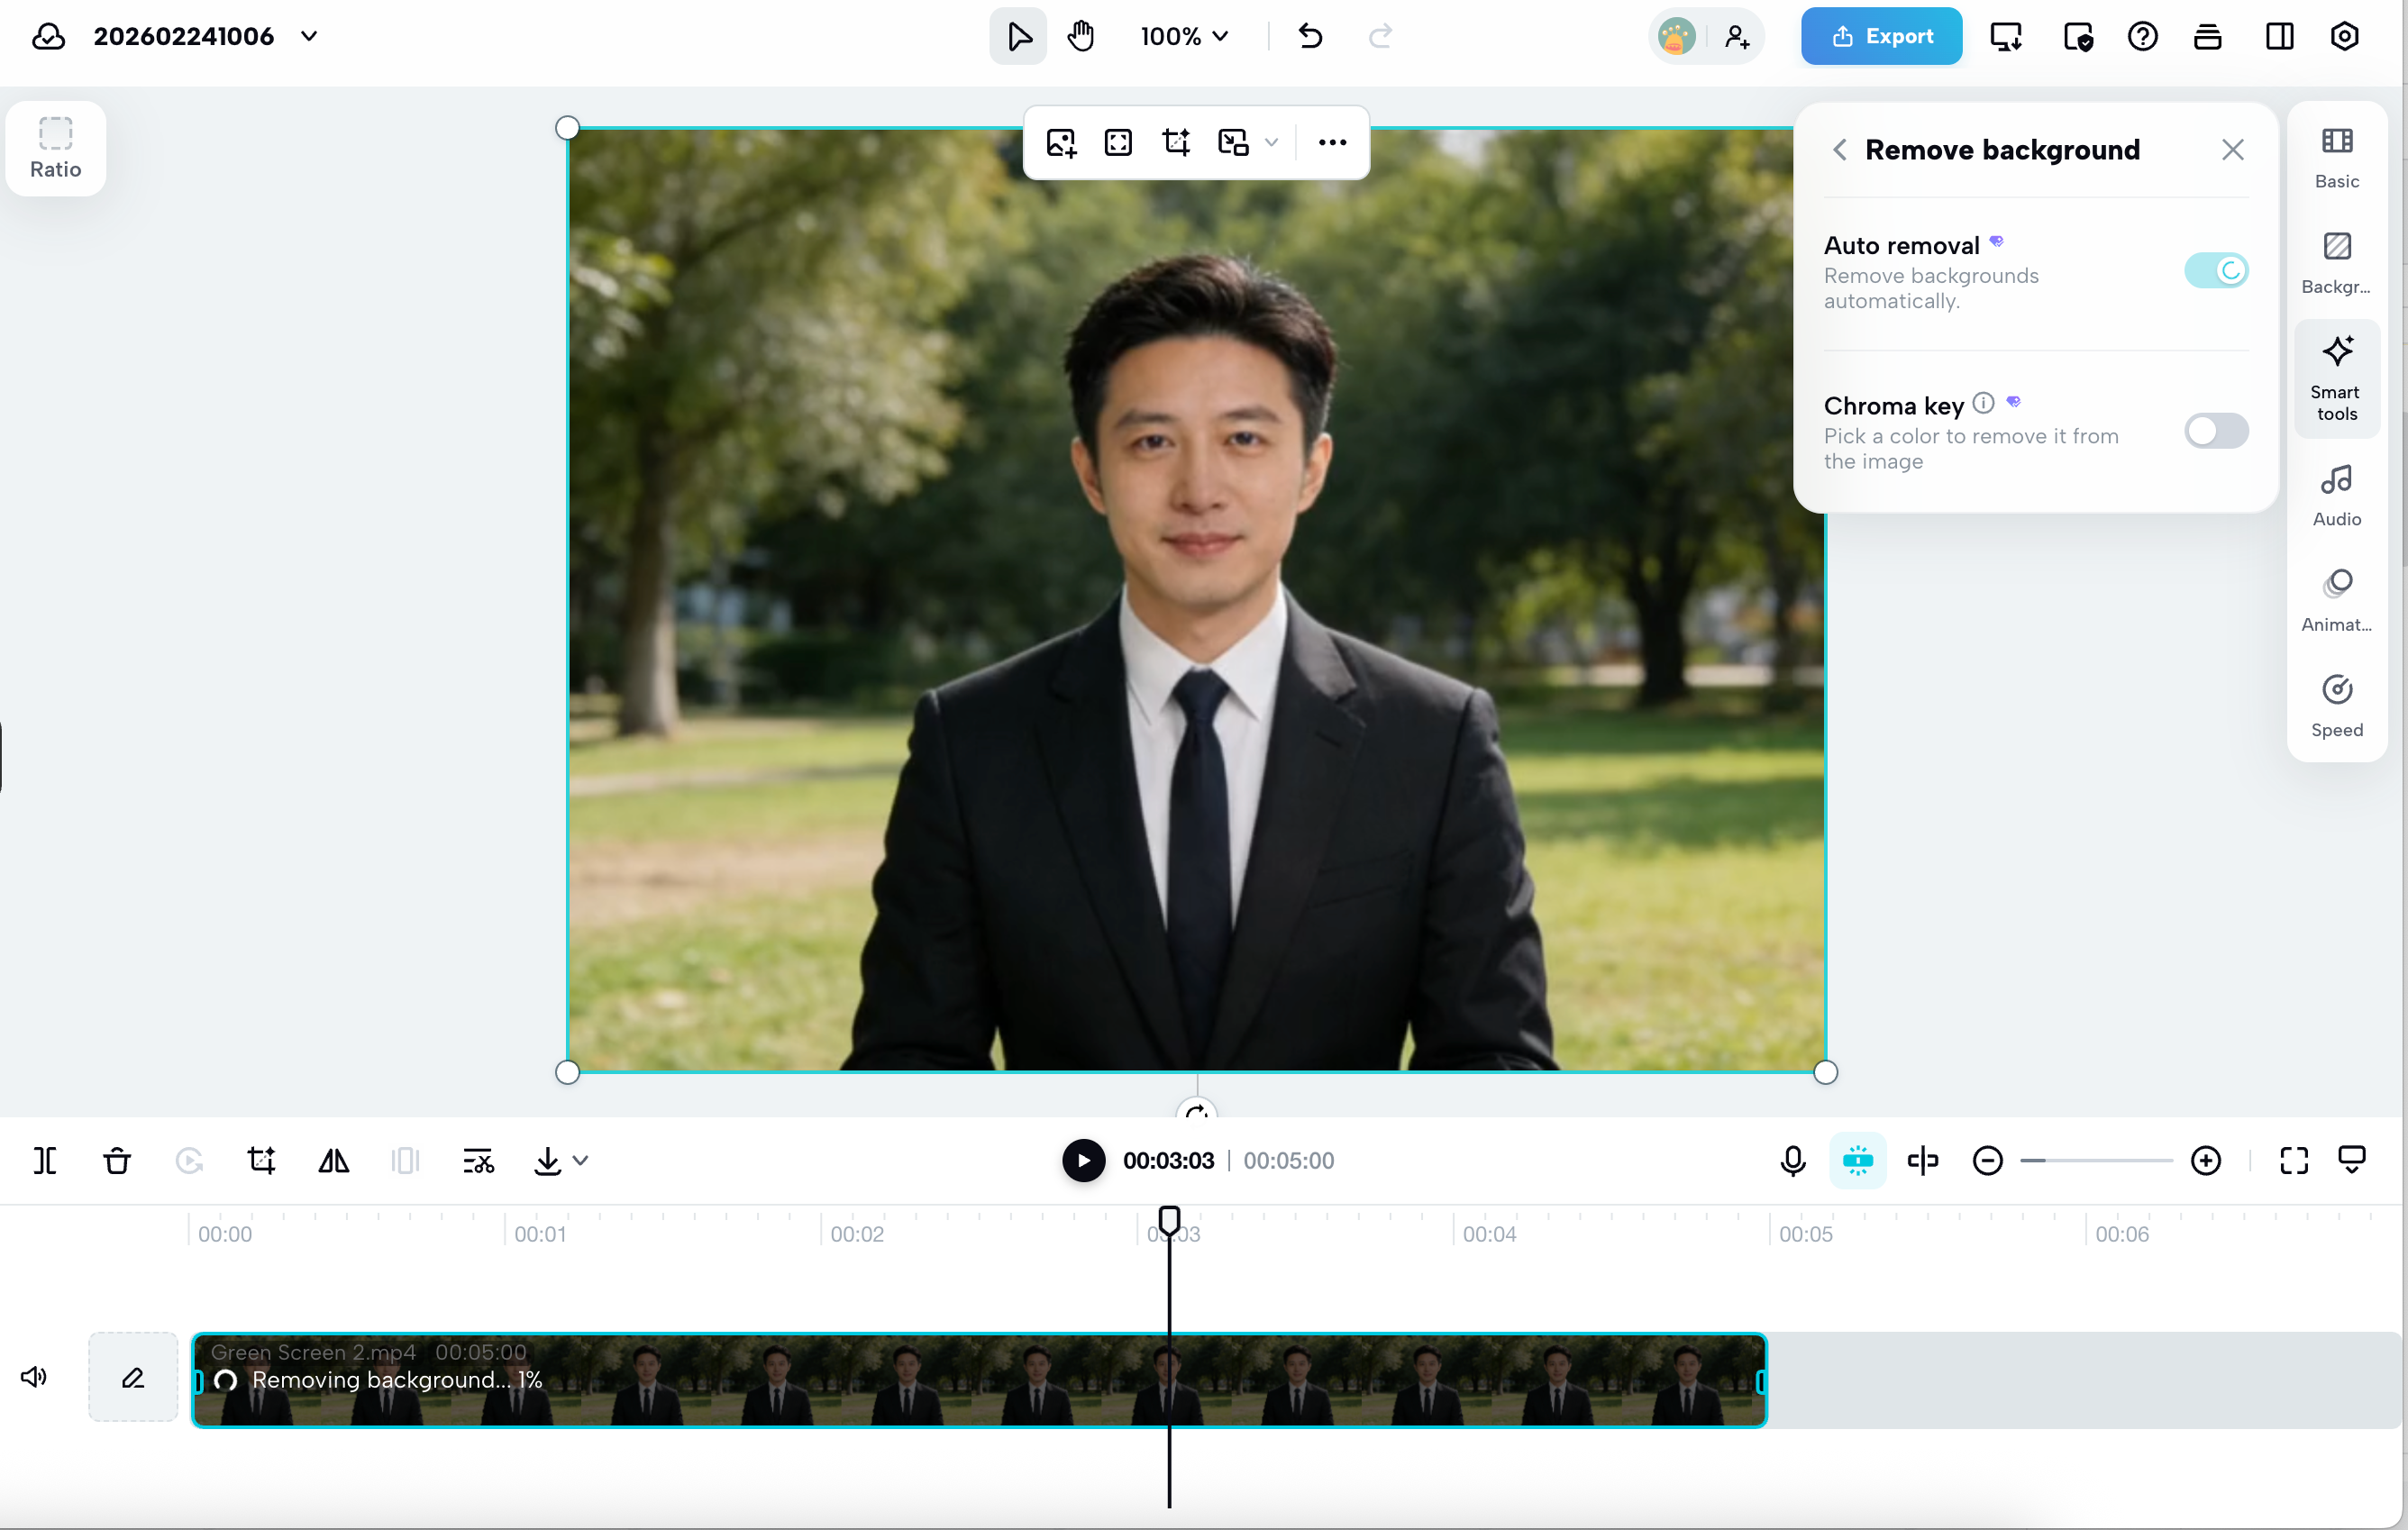
Task: Expand the project name 202602241006 dropdown
Action: pyautogui.click(x=309, y=37)
